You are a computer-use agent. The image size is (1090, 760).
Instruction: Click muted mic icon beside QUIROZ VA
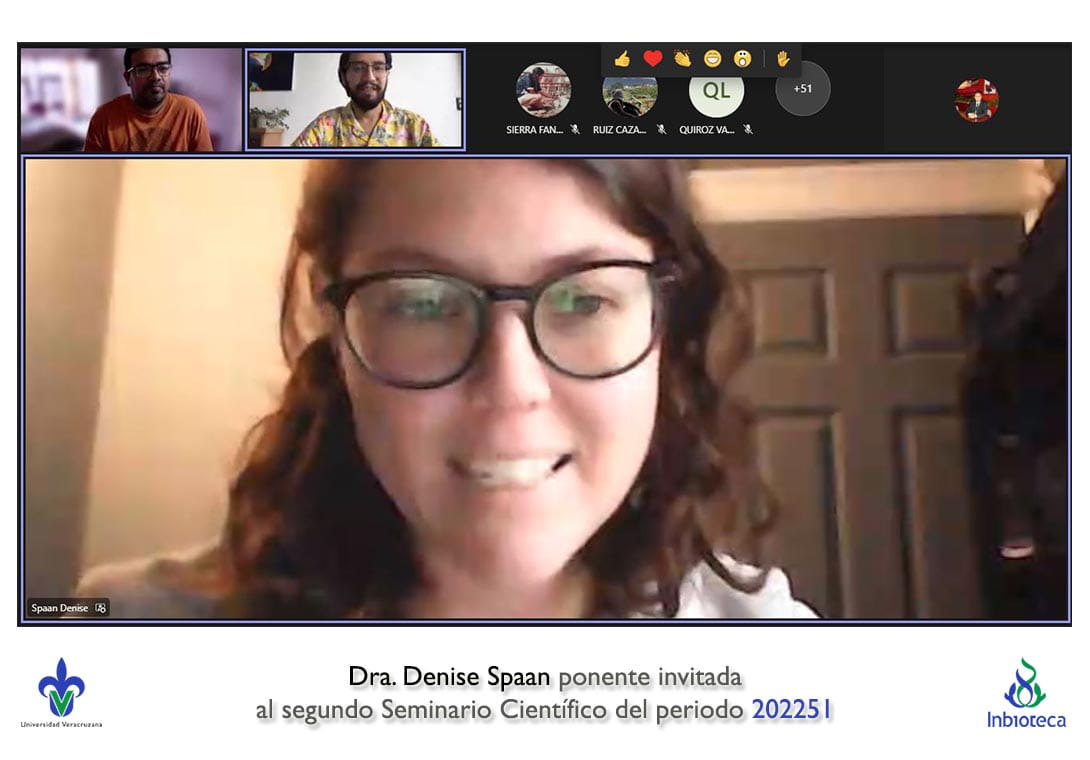coord(748,129)
